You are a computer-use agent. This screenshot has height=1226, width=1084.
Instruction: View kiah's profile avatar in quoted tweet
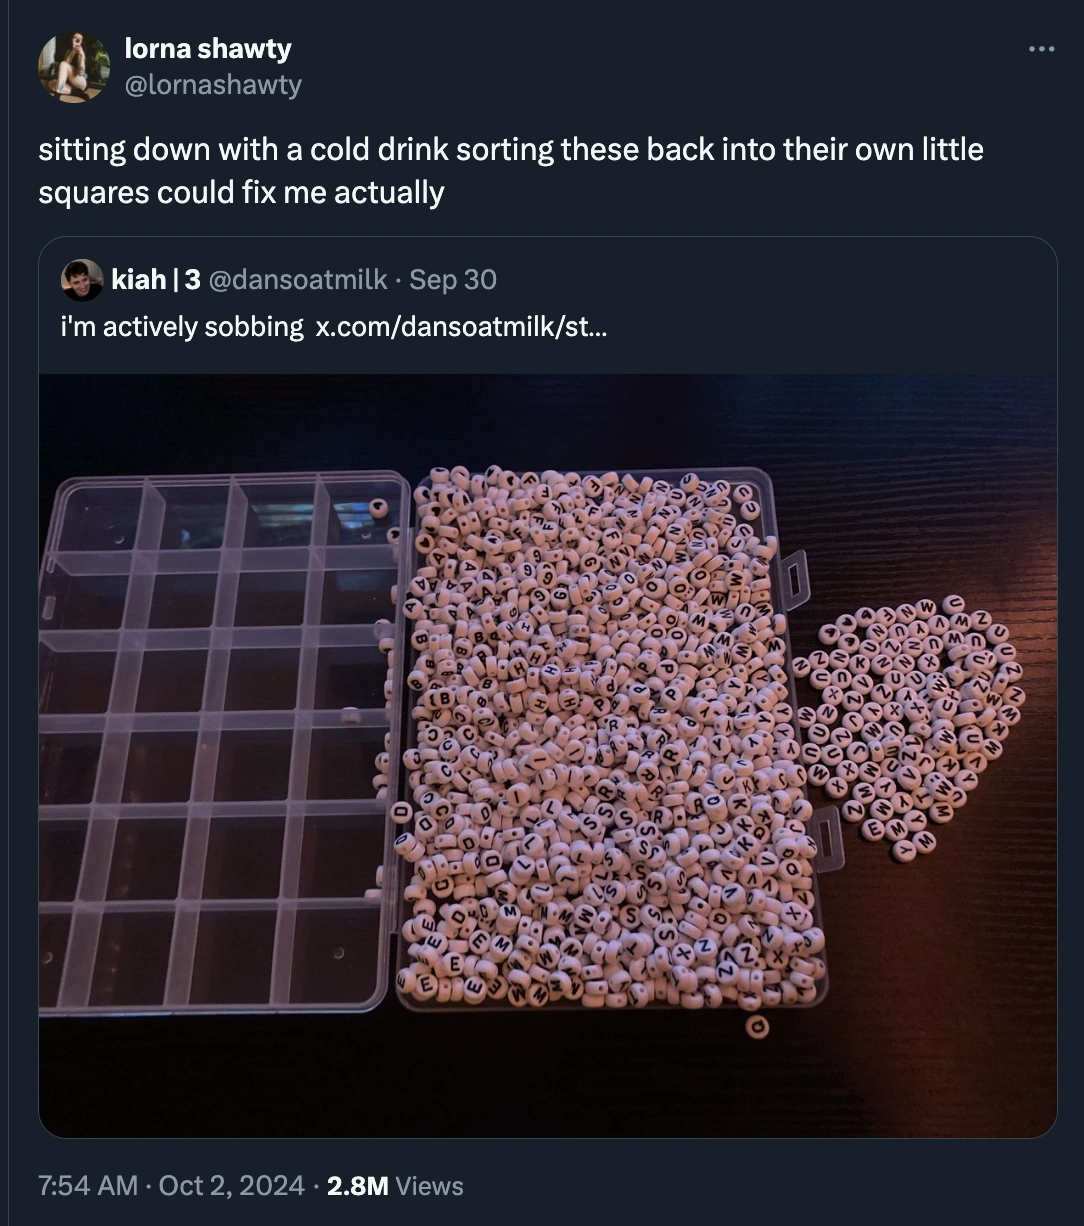point(81,280)
